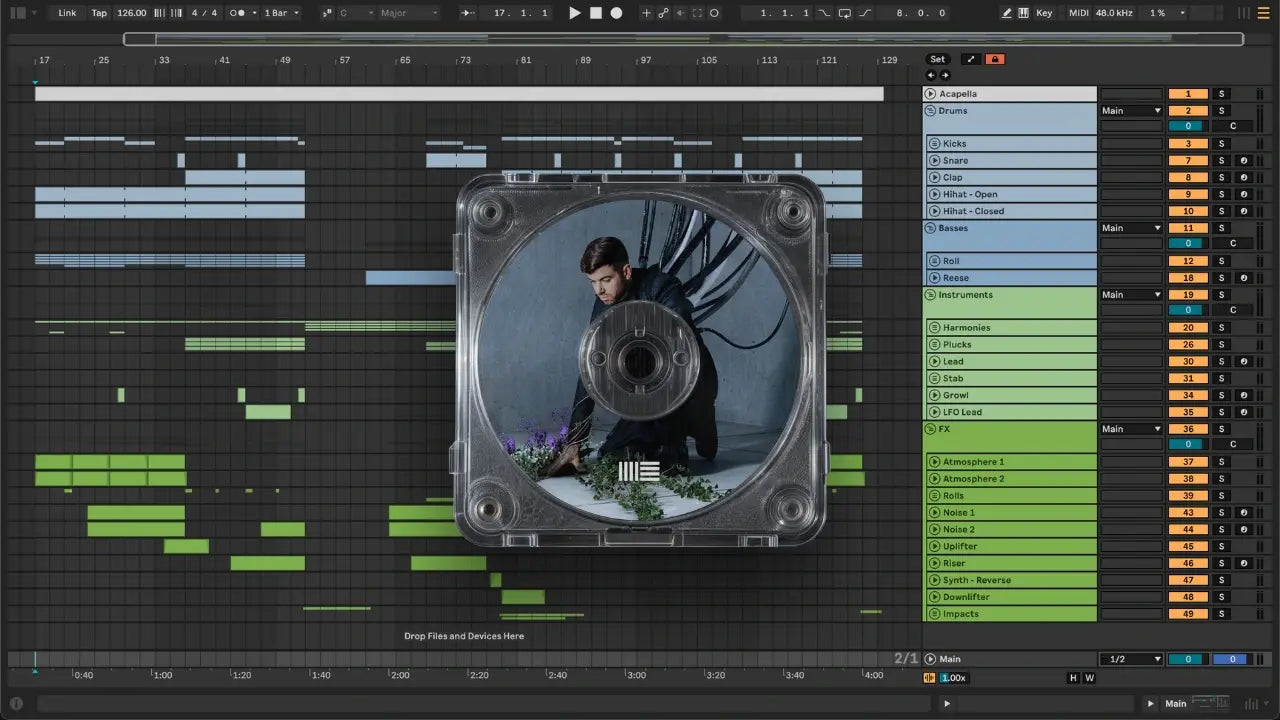Viewport: 1280px width, 720px height.
Task: Click the Link button
Action: 67,13
